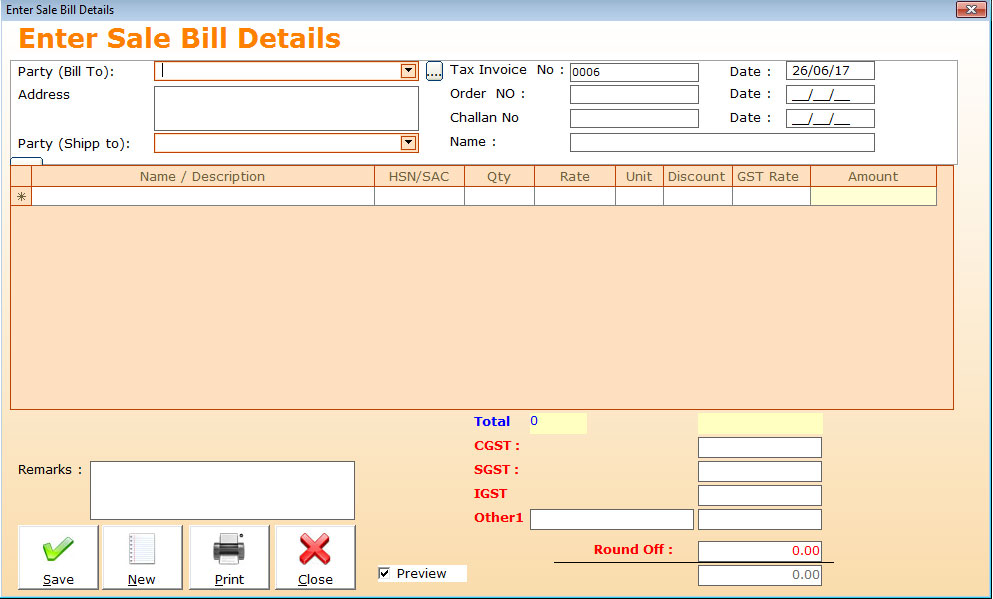Screen dimensions: 993x599
Task: Click the HSN/SAC column header
Action: (419, 177)
